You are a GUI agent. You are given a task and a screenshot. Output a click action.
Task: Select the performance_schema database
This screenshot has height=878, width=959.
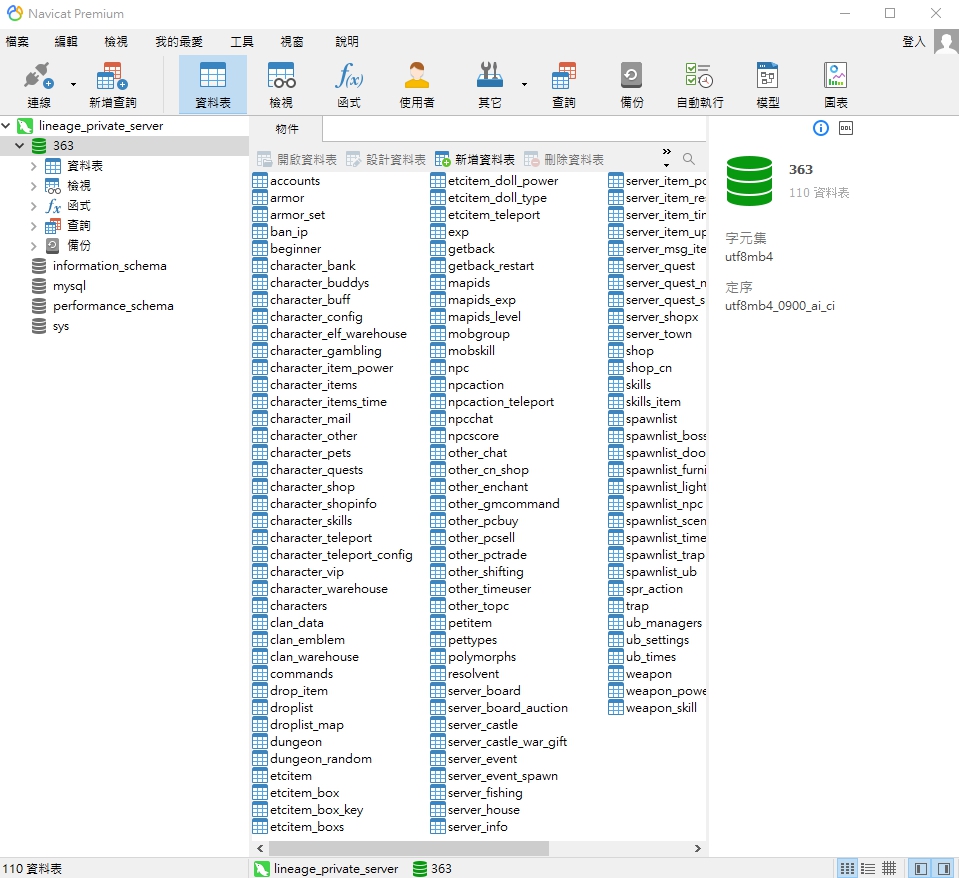(x=113, y=306)
